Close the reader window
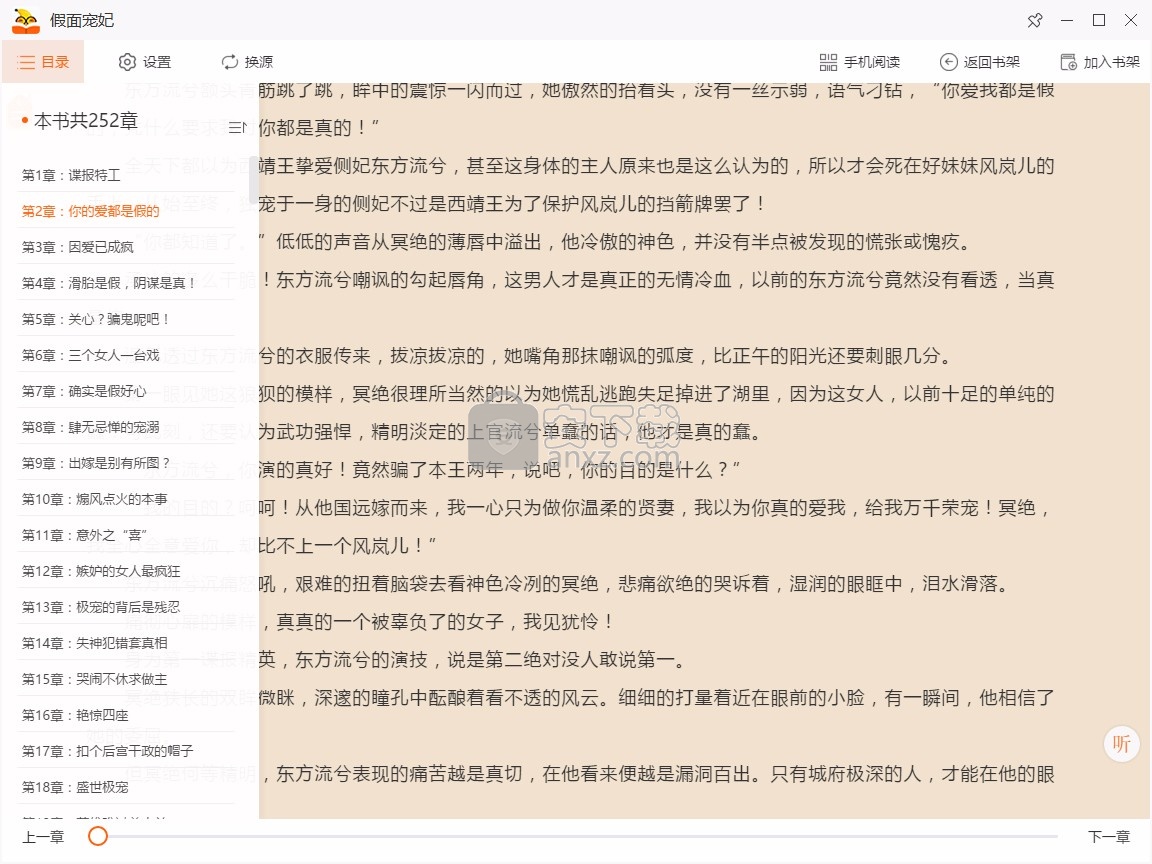 pos(1131,21)
